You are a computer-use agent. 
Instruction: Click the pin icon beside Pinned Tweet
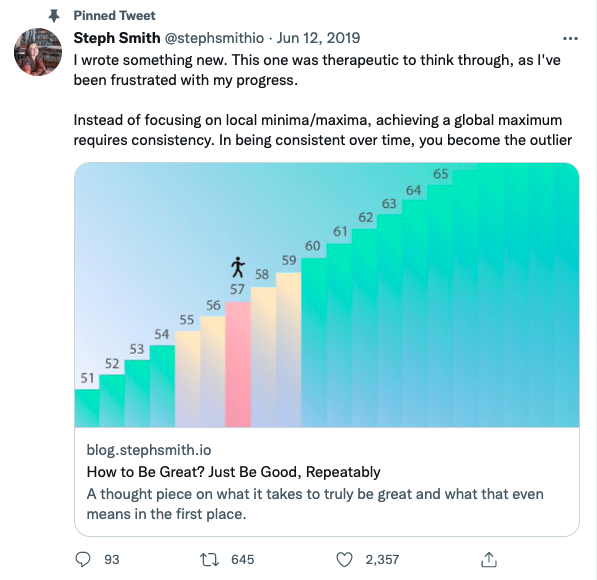[x=54, y=16]
